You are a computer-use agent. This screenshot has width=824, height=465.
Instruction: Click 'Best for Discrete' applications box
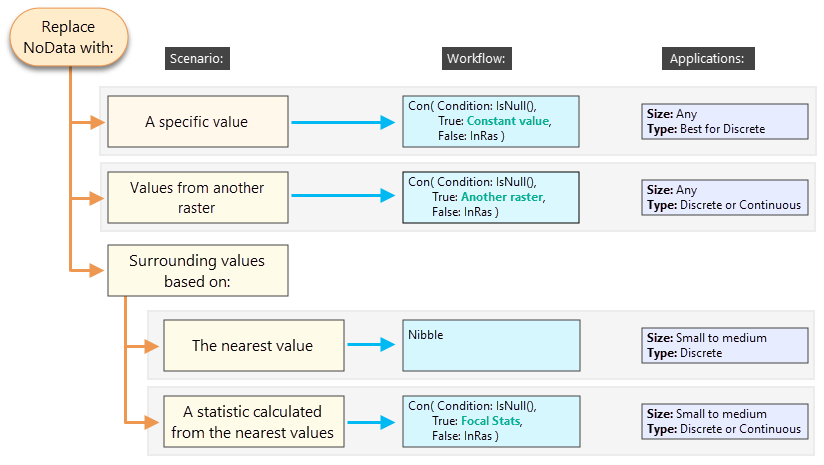click(x=724, y=122)
